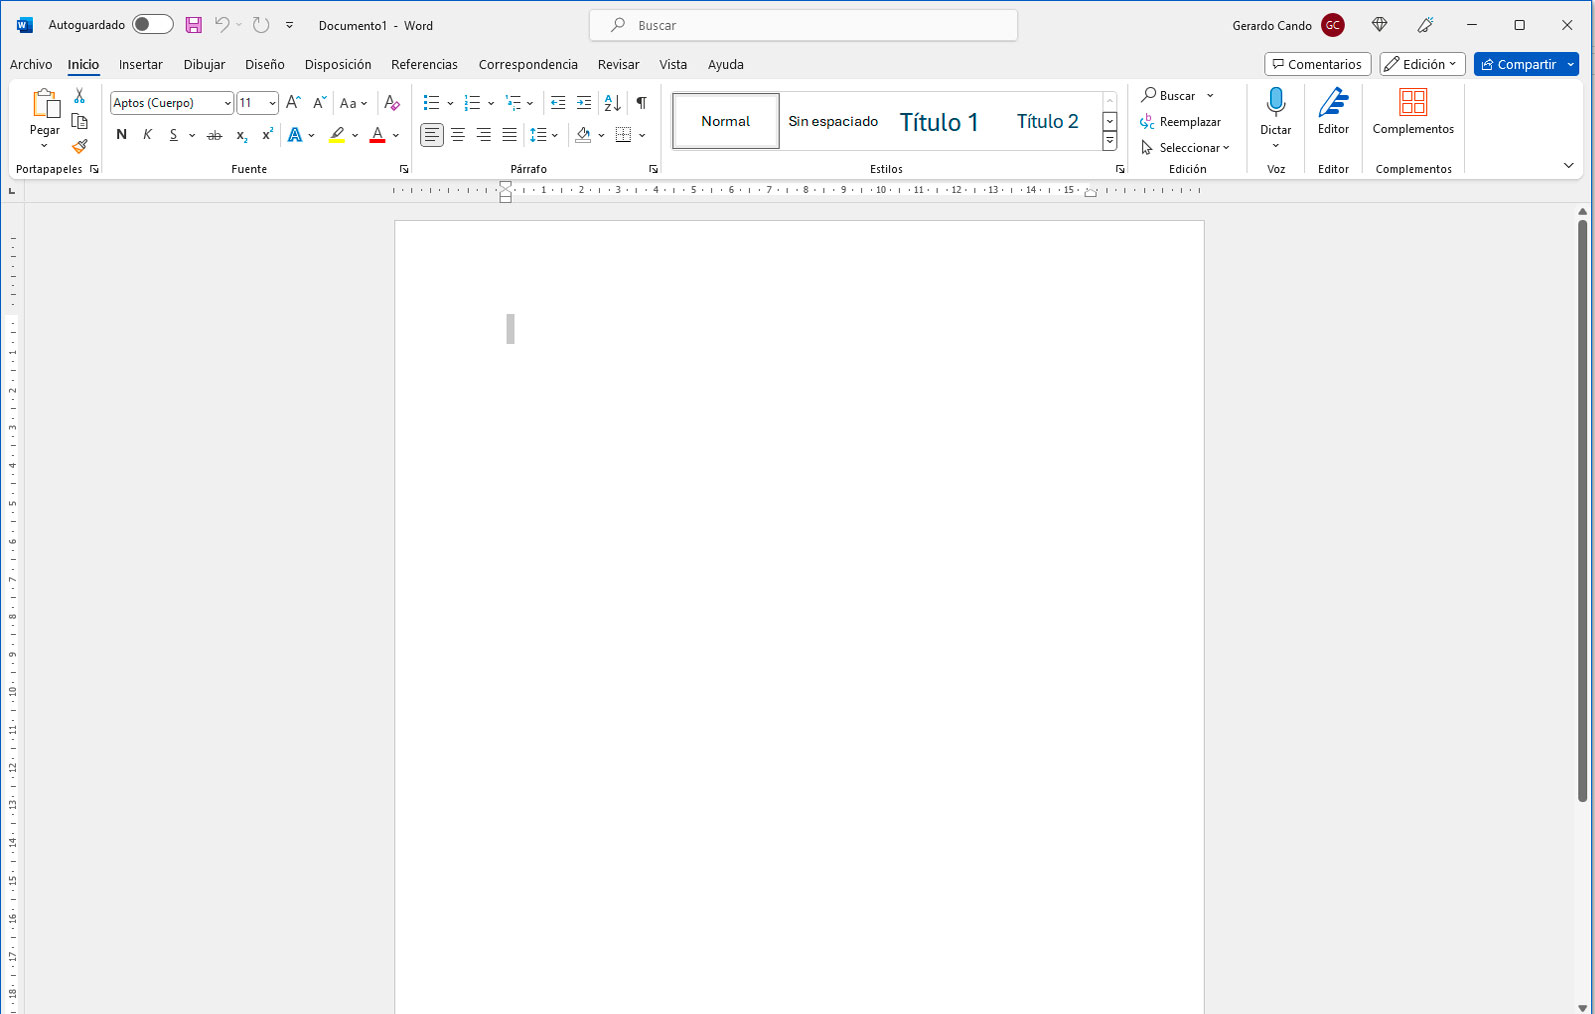Click the Buscar search box in title bar
The height and width of the screenshot is (1014, 1595).
pos(803,25)
